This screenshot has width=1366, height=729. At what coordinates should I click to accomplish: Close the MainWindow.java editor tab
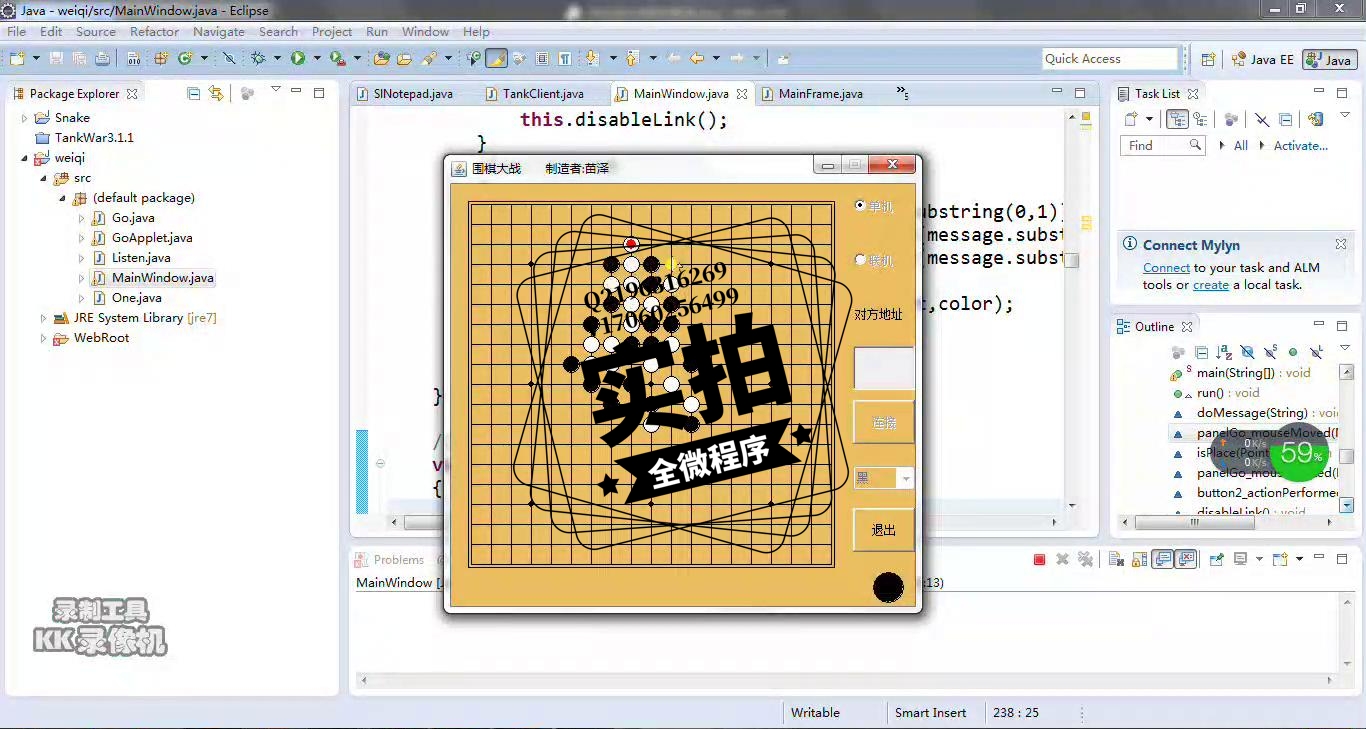pos(742,94)
